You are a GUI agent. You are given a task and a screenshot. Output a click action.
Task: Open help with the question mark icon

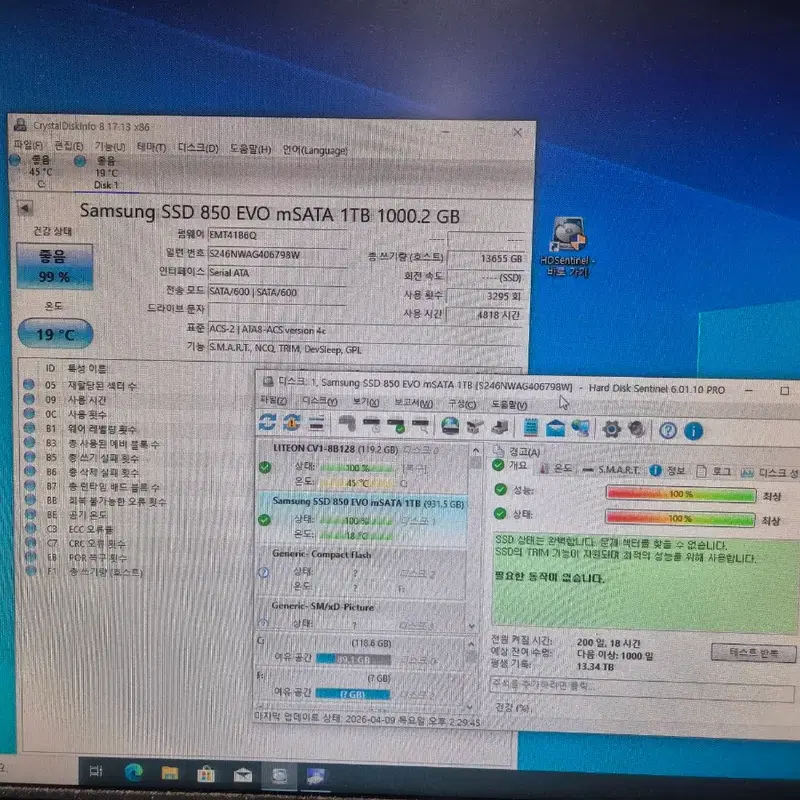coord(668,431)
